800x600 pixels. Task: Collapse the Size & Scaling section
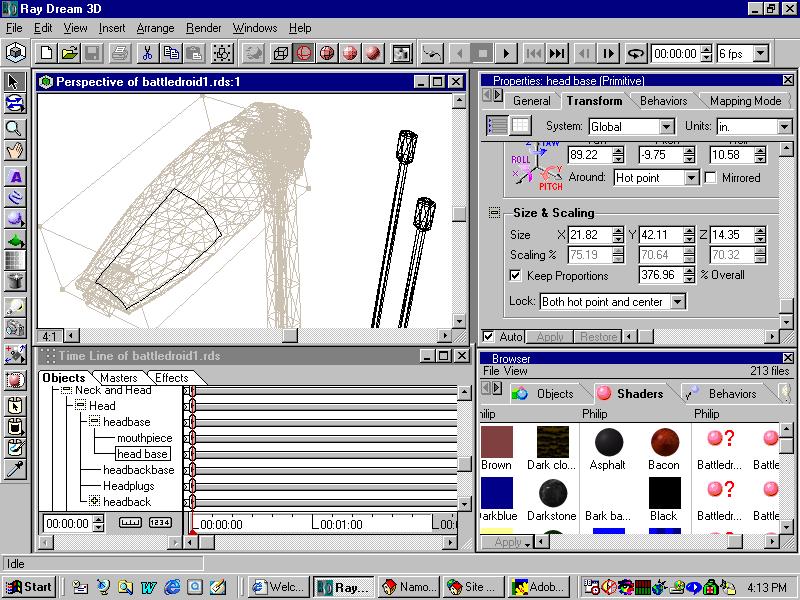pos(494,212)
